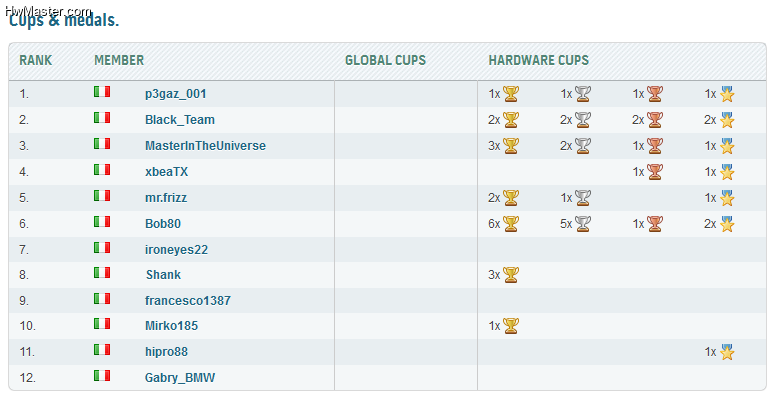
Task: Click Bob80's silver trophy icon
Action: (x=583, y=224)
